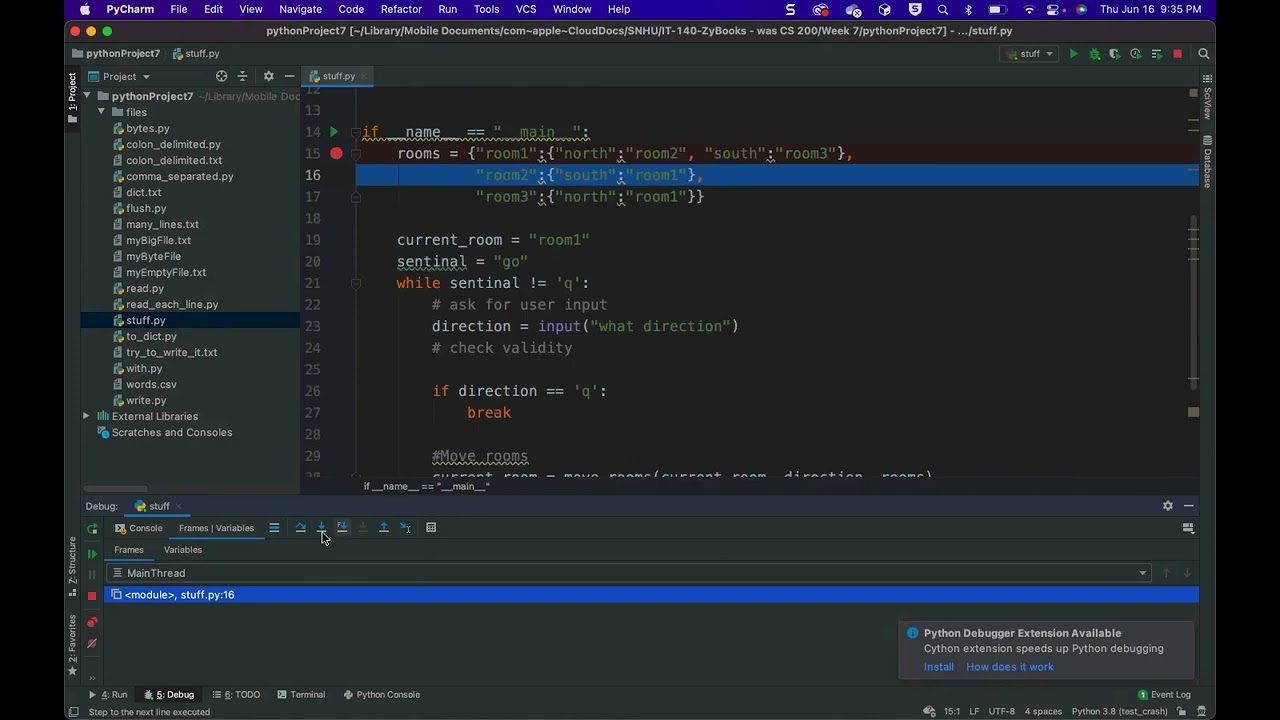Viewport: 1280px width, 720px height.
Task: Click the 'How does it work' link
Action: click(1009, 667)
